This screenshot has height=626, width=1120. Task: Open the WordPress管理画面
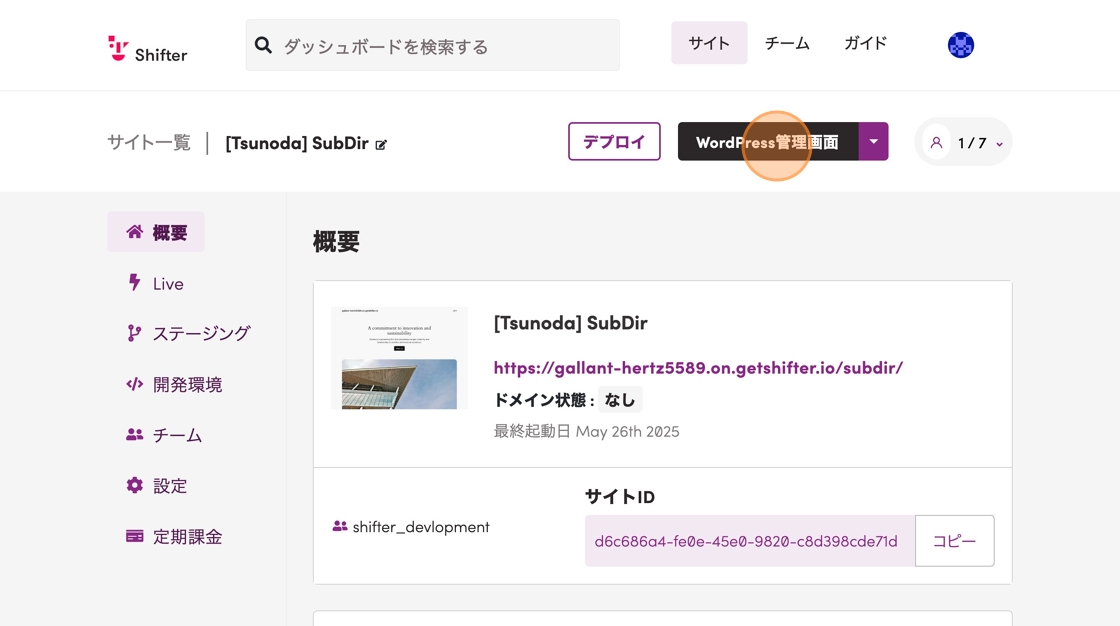tap(768, 141)
